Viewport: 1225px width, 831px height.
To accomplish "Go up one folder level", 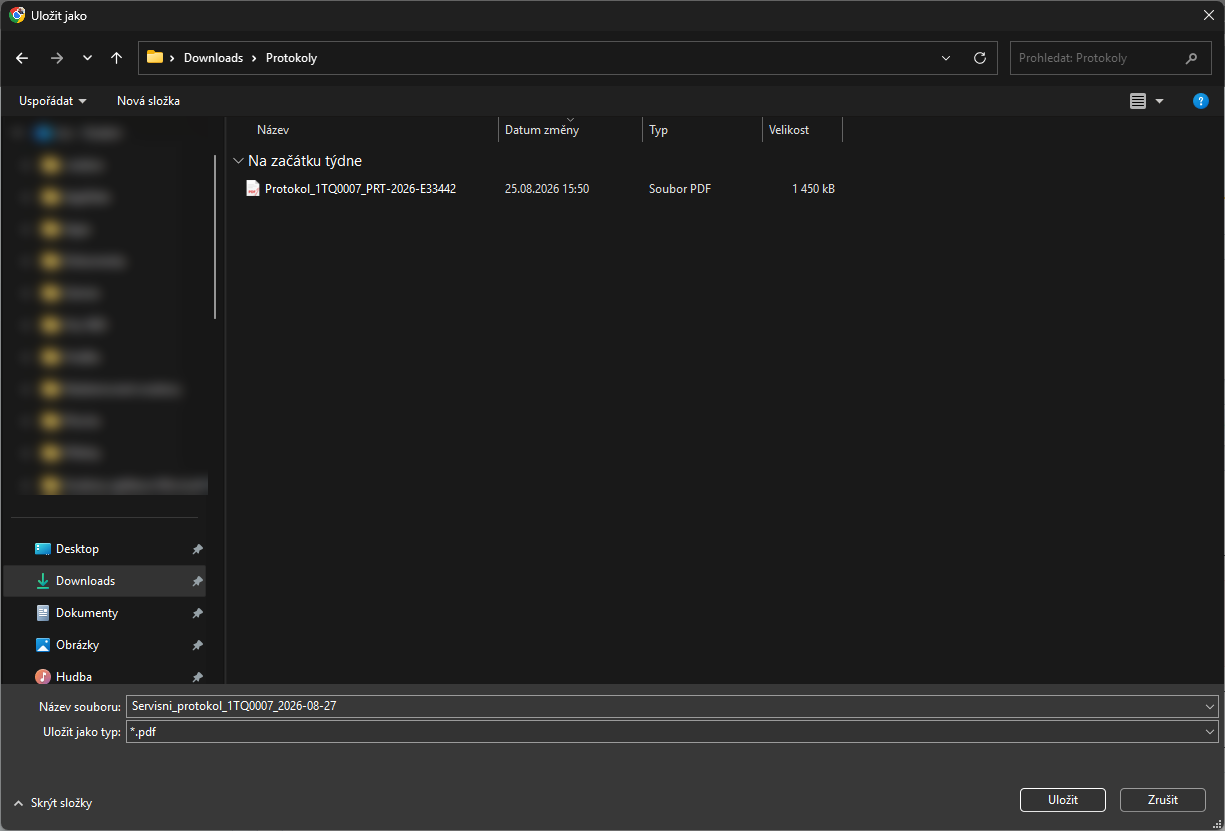I will 116,58.
